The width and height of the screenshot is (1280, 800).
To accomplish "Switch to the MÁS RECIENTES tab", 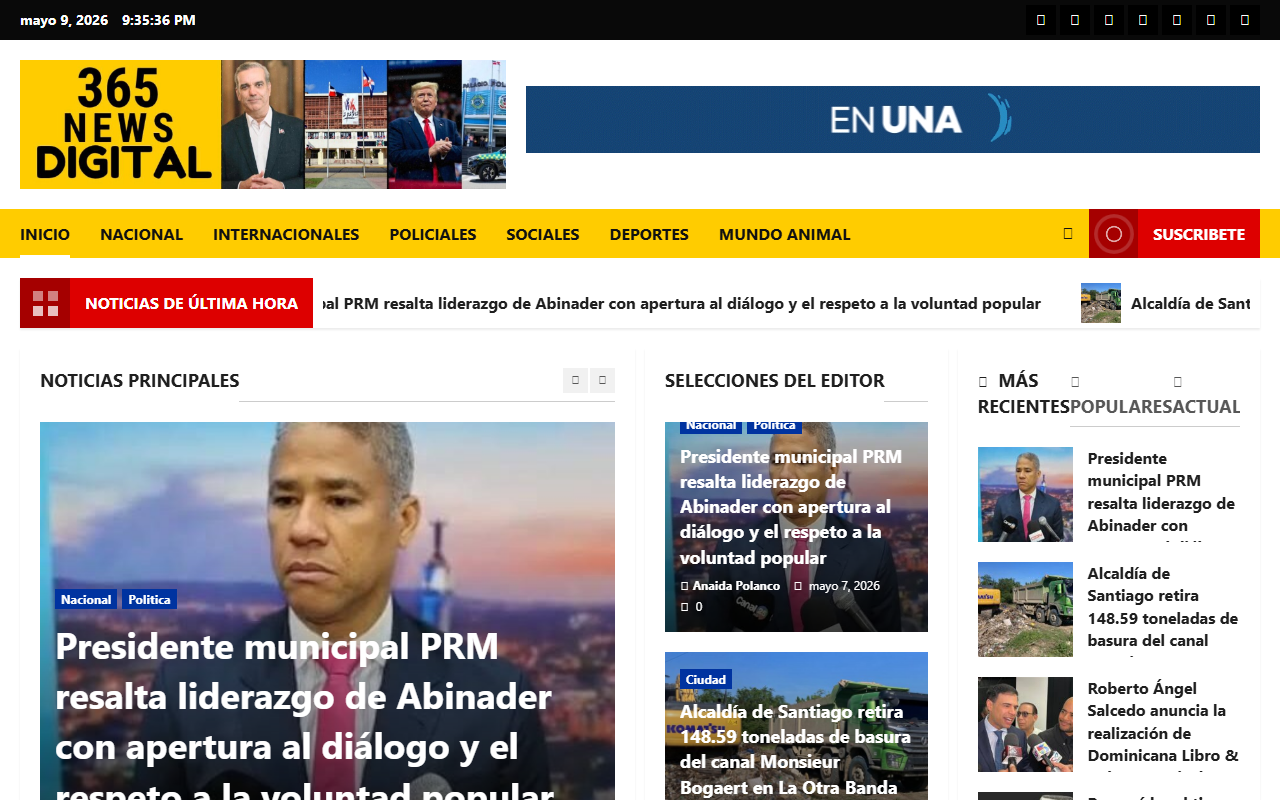I will pyautogui.click(x=1023, y=393).
